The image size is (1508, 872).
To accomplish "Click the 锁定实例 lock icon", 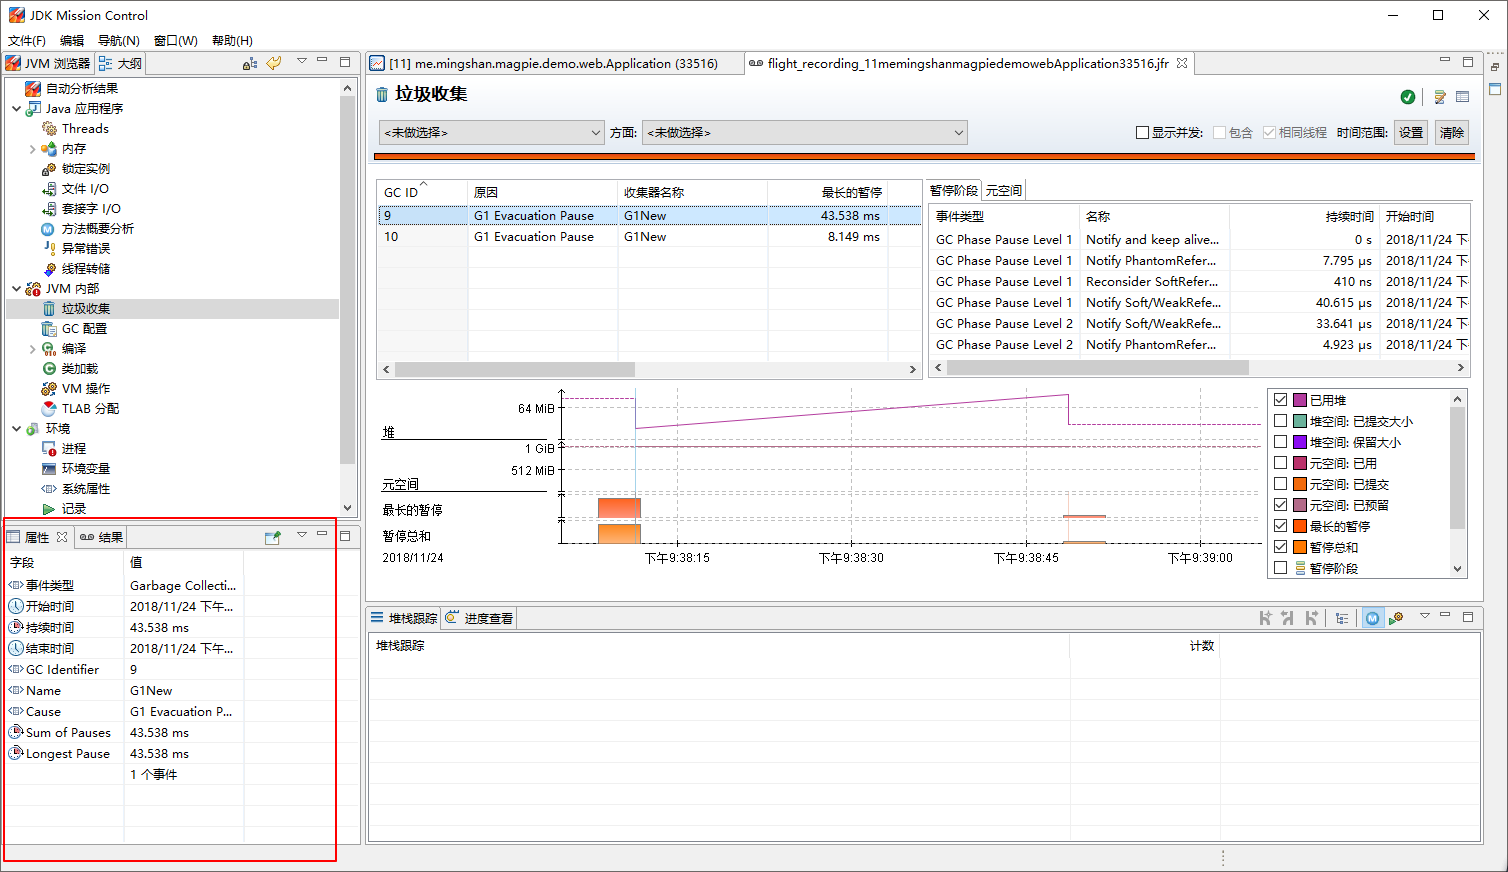I will point(49,168).
